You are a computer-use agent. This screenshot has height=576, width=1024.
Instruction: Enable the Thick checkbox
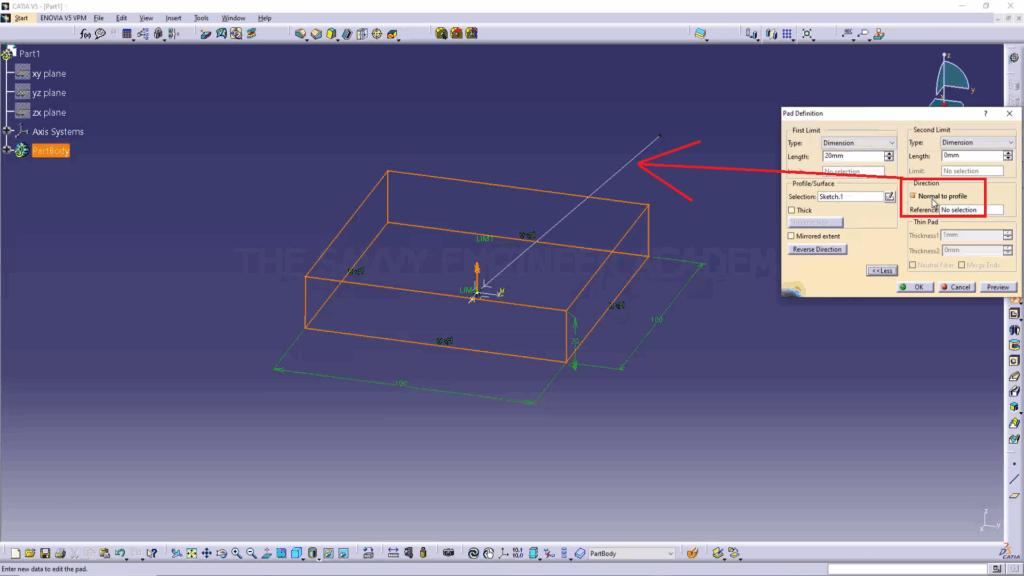point(792,211)
